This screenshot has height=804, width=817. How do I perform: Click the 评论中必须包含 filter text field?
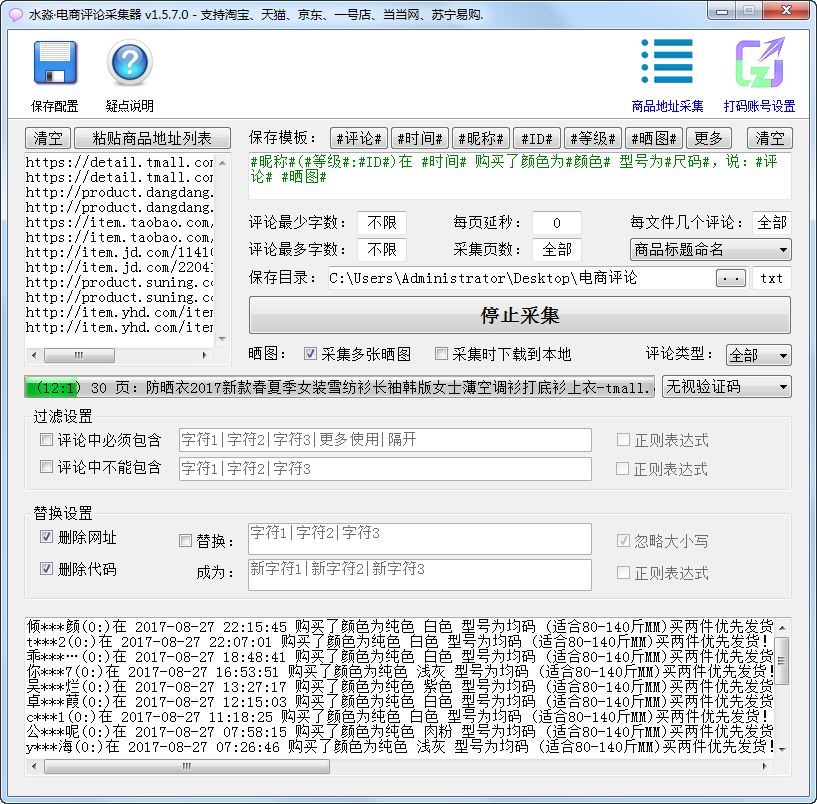pos(385,440)
